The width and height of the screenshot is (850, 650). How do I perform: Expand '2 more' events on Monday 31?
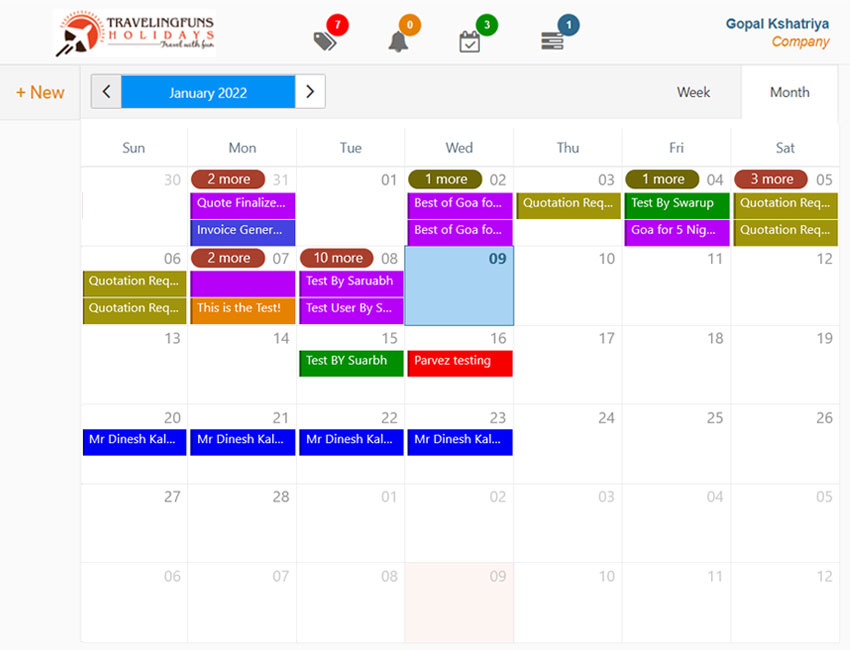pos(228,179)
